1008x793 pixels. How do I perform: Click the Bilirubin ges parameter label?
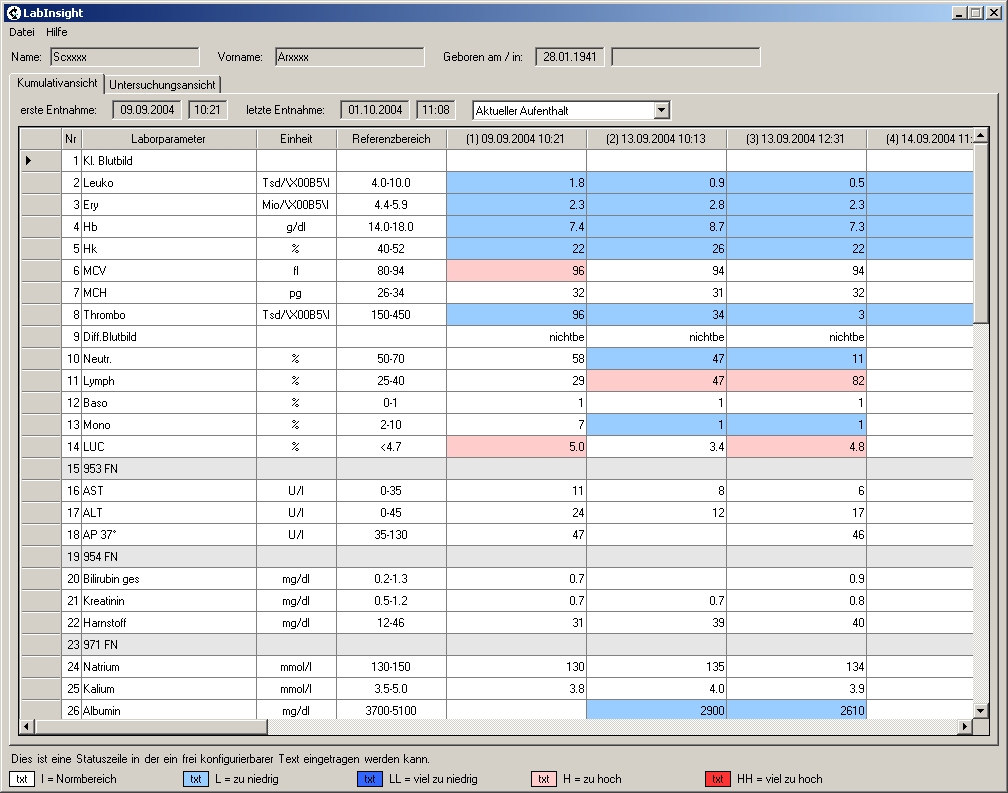(x=169, y=578)
